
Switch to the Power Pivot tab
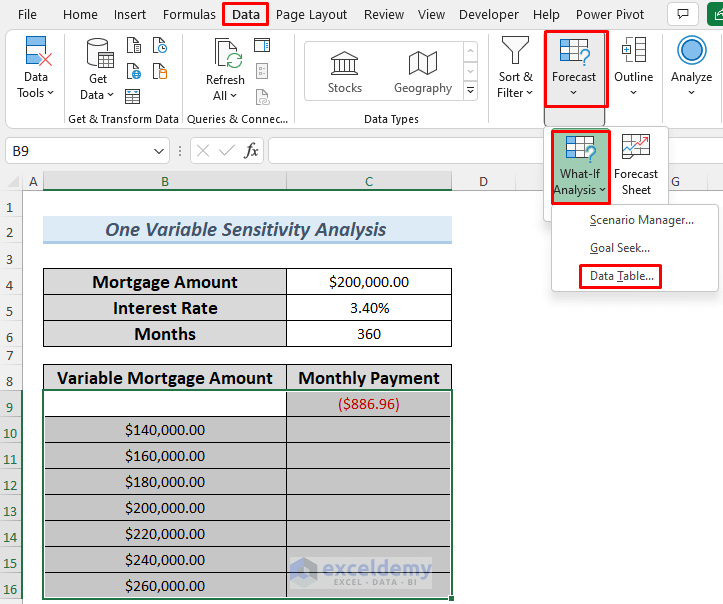610,14
